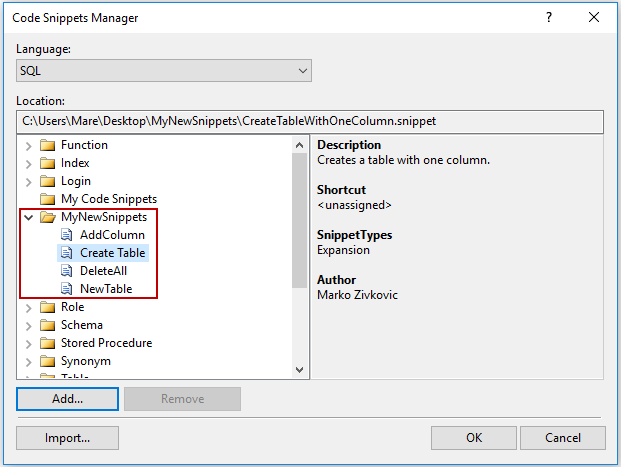Collapse the MyNewSnippets folder
Image resolution: width=621 pixels, height=467 pixels.
[x=28, y=217]
